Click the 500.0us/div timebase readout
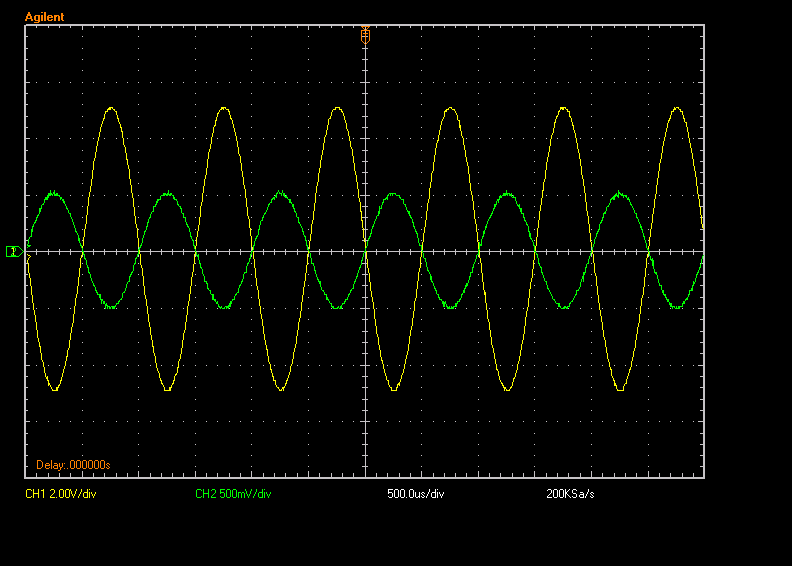Viewport: 792px width, 566px height. tap(416, 494)
